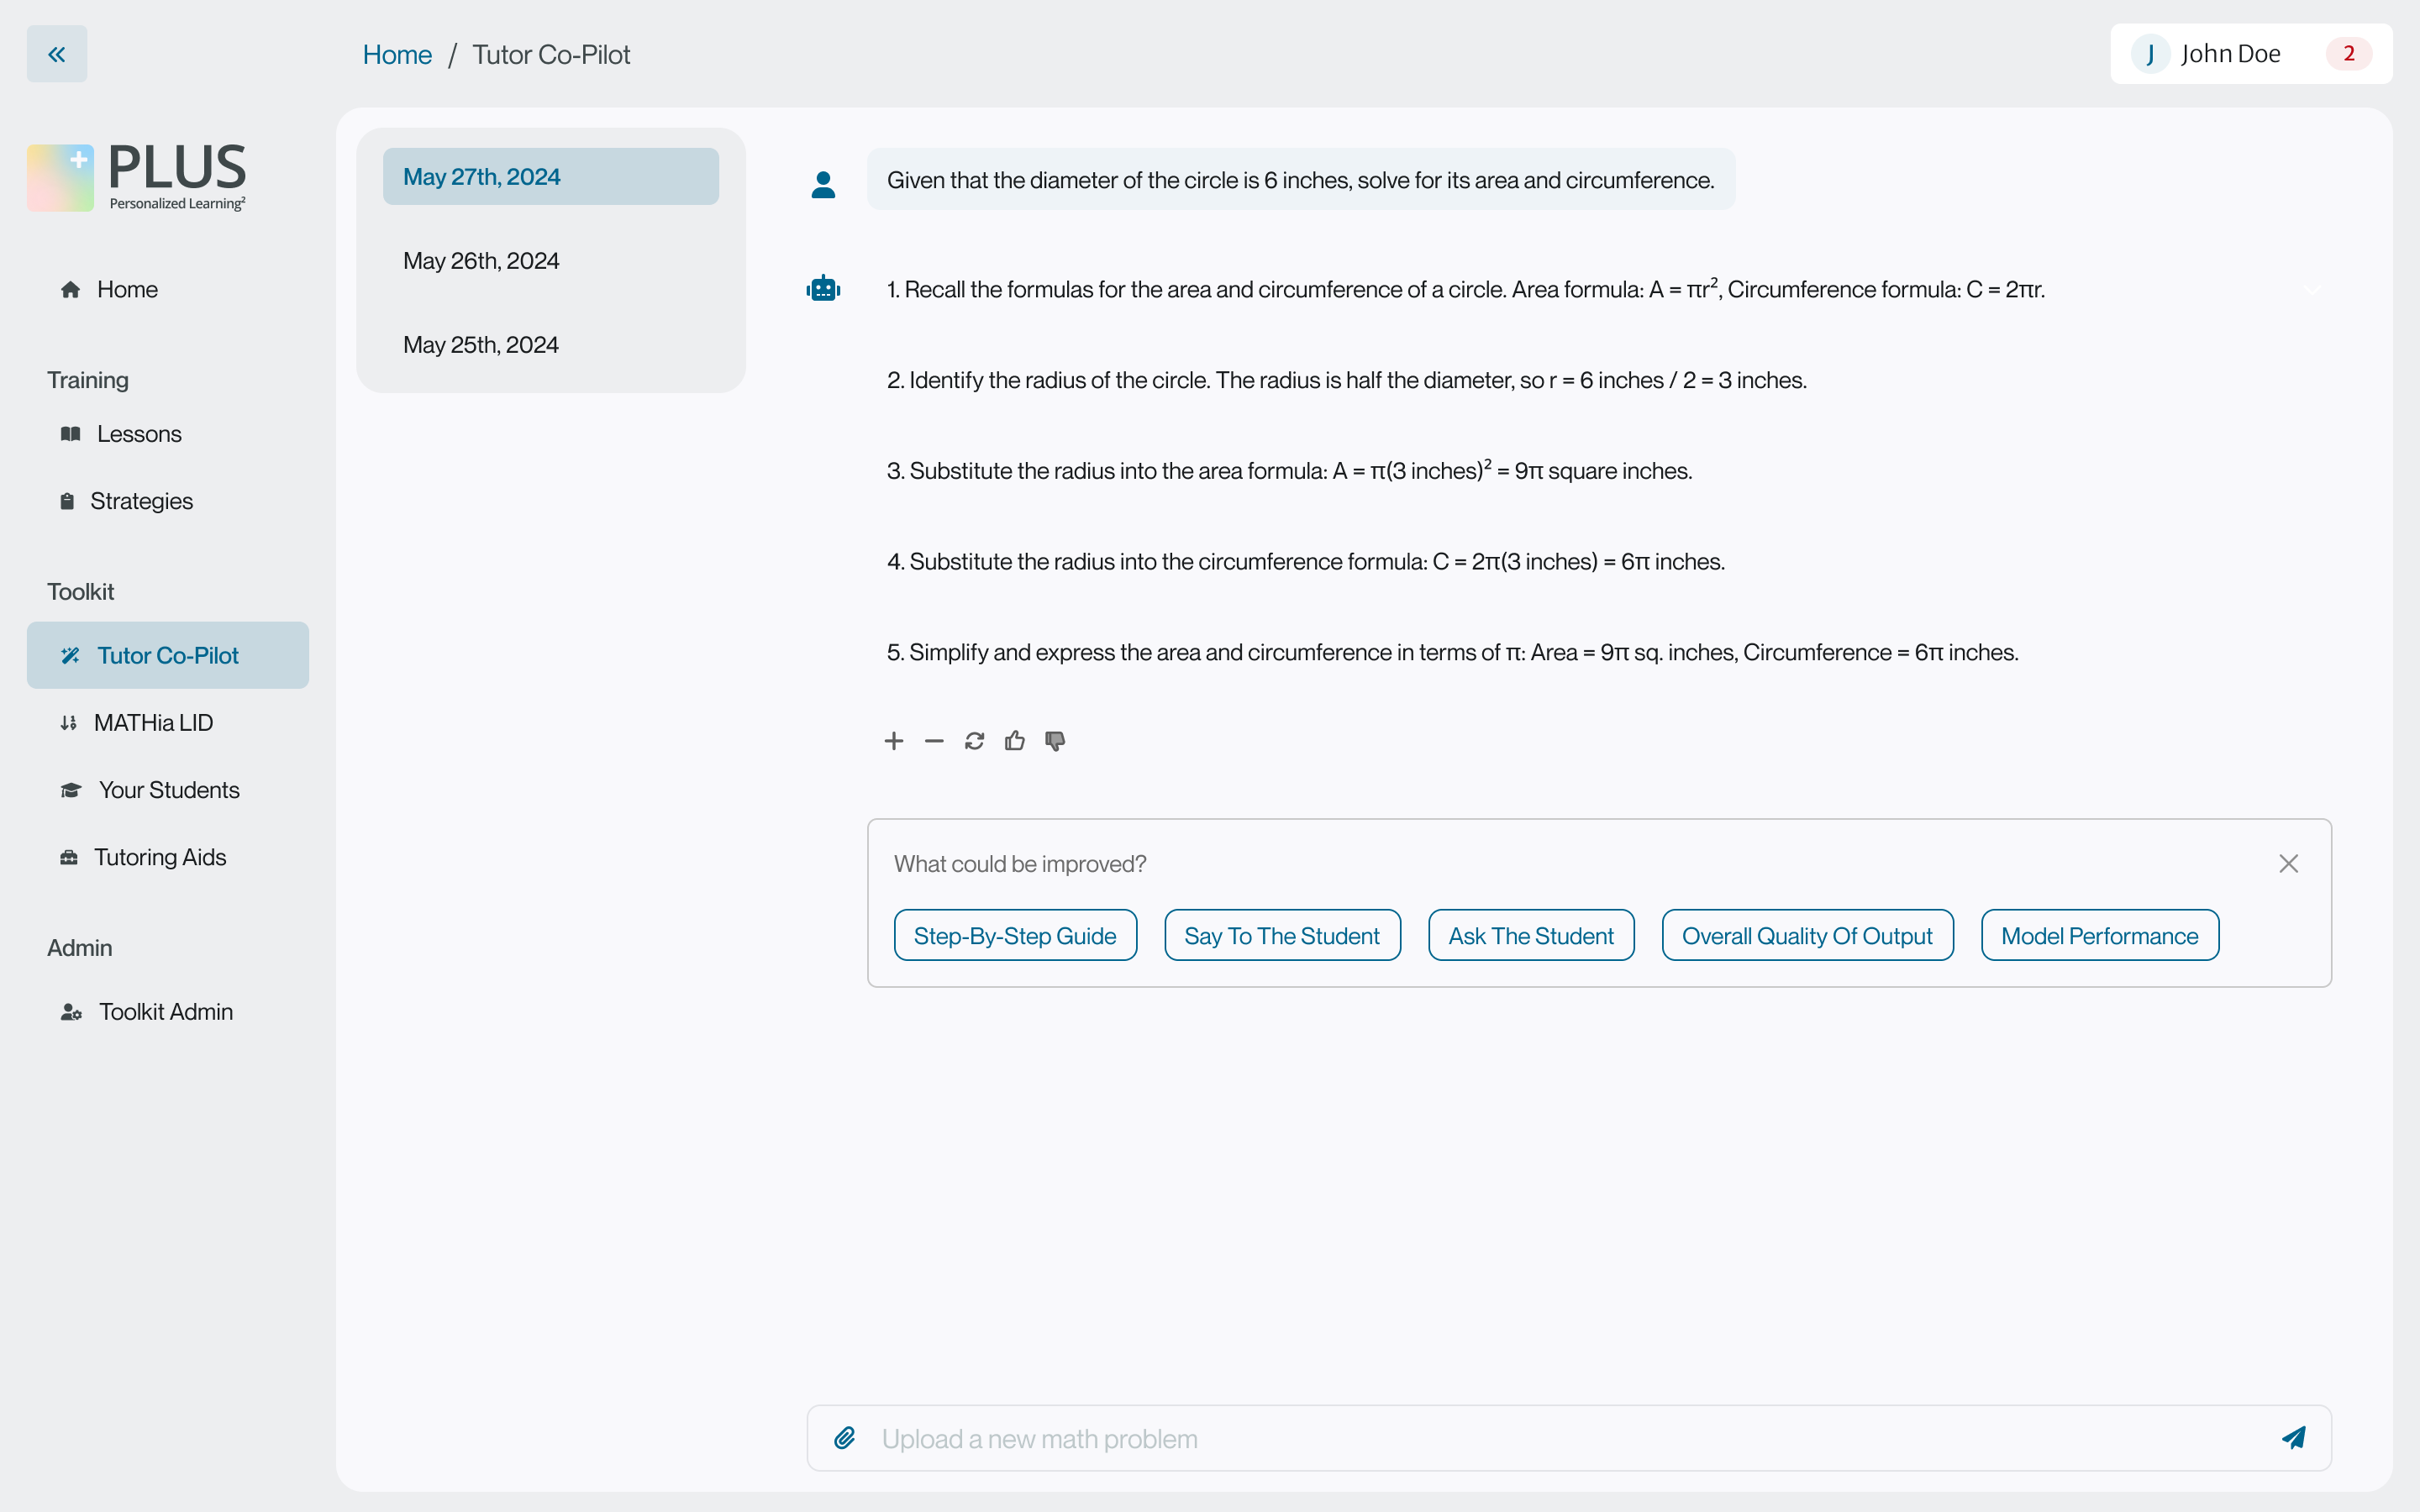Screen dimensions: 2420x1512
Task: Close the 'What could be improved?' panel
Action: (2288, 863)
